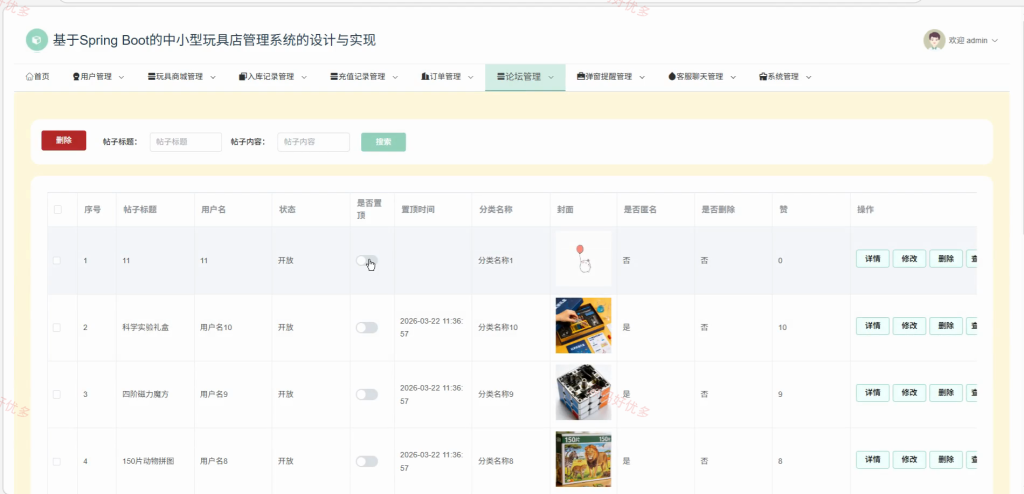Image resolution: width=1024 pixels, height=494 pixels.
Task: Open the 150片动物拼图 lion cover thumbnail
Action: point(583,459)
